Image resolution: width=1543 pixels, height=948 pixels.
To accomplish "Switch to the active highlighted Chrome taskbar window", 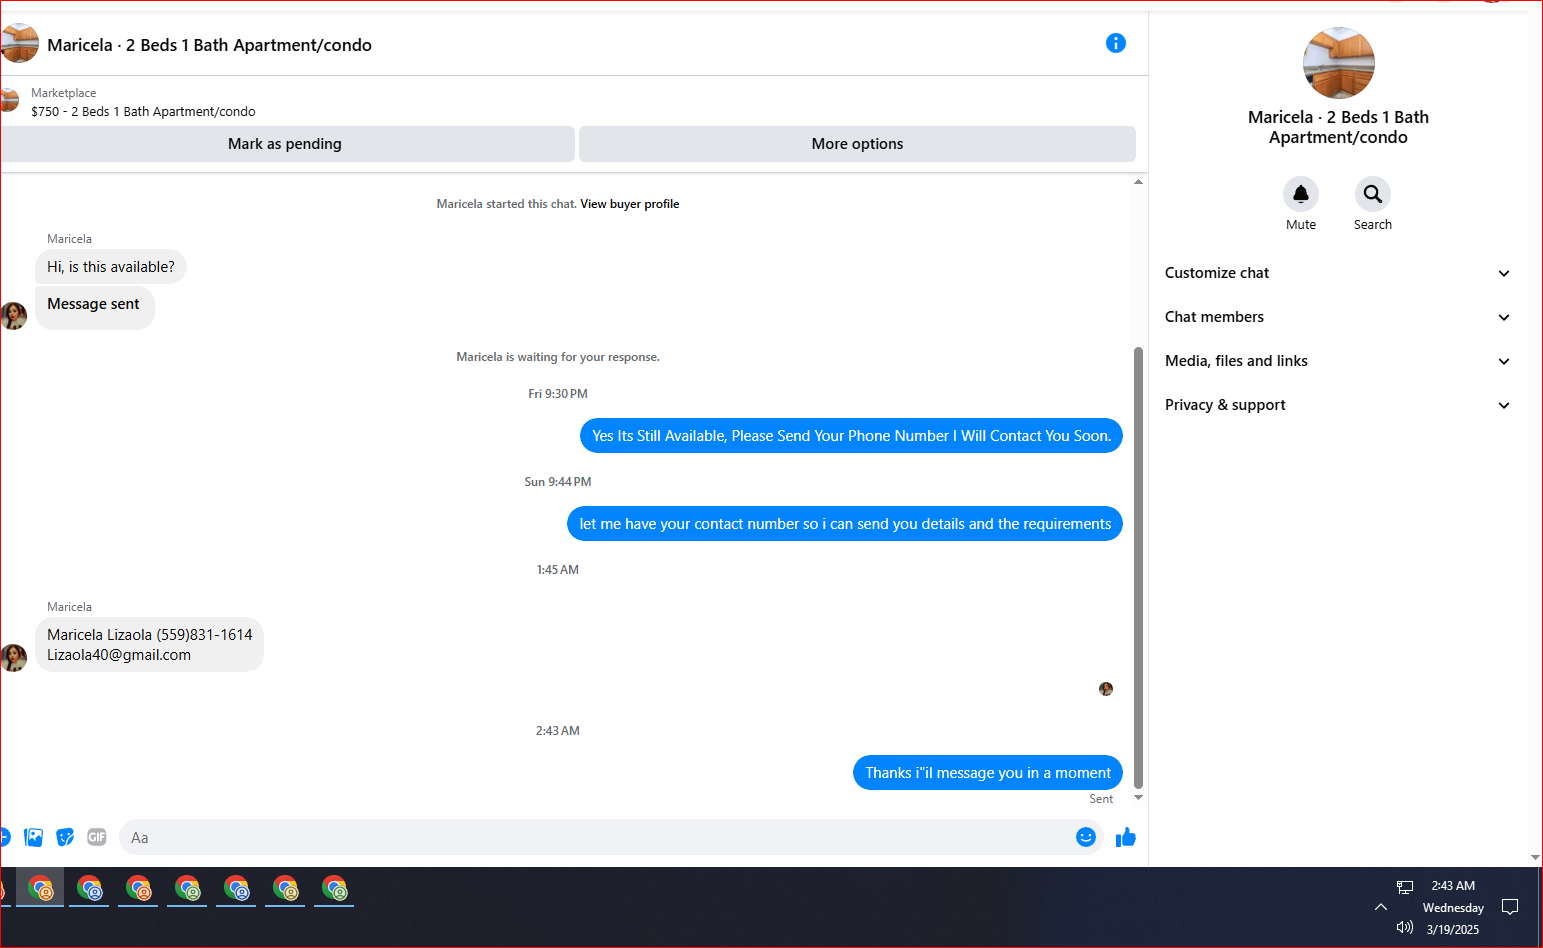I will [40, 888].
